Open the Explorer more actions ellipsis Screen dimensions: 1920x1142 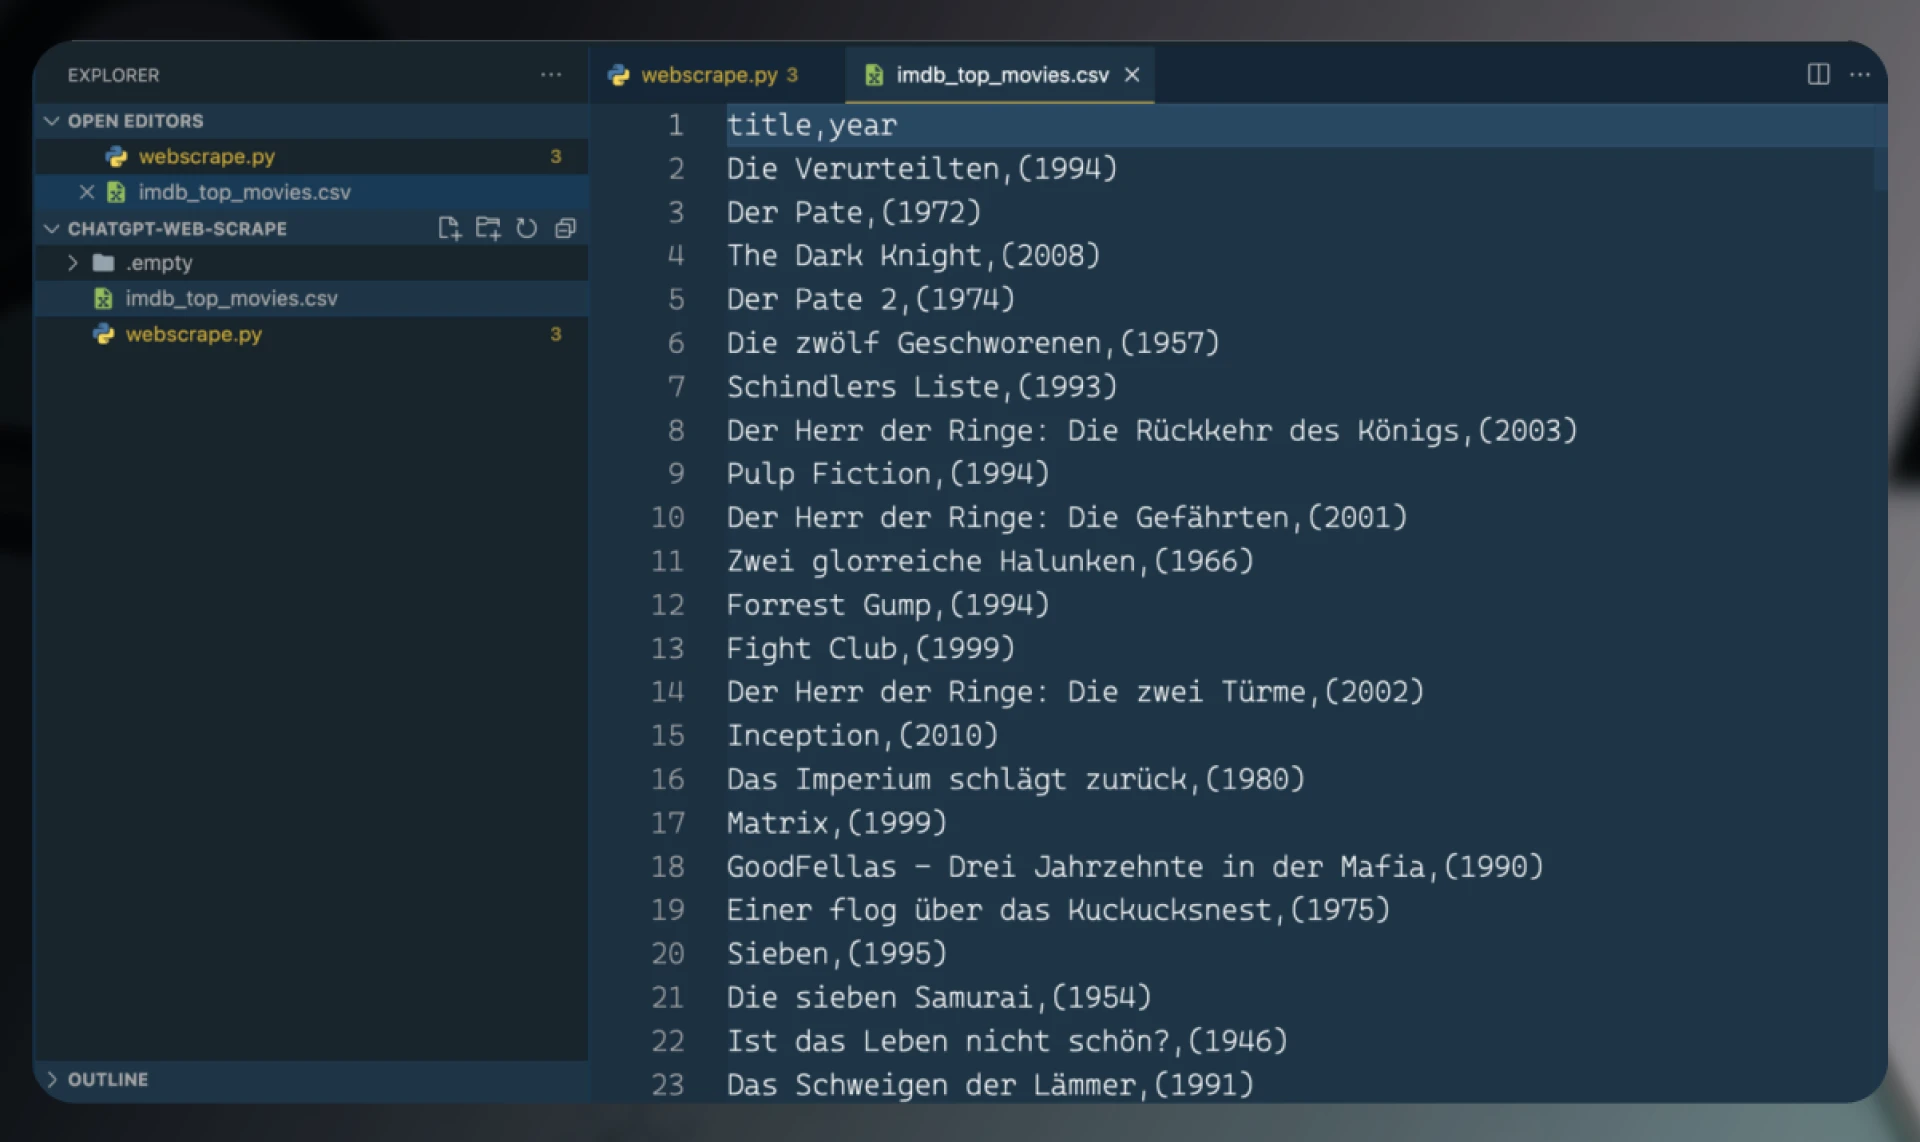click(x=551, y=75)
